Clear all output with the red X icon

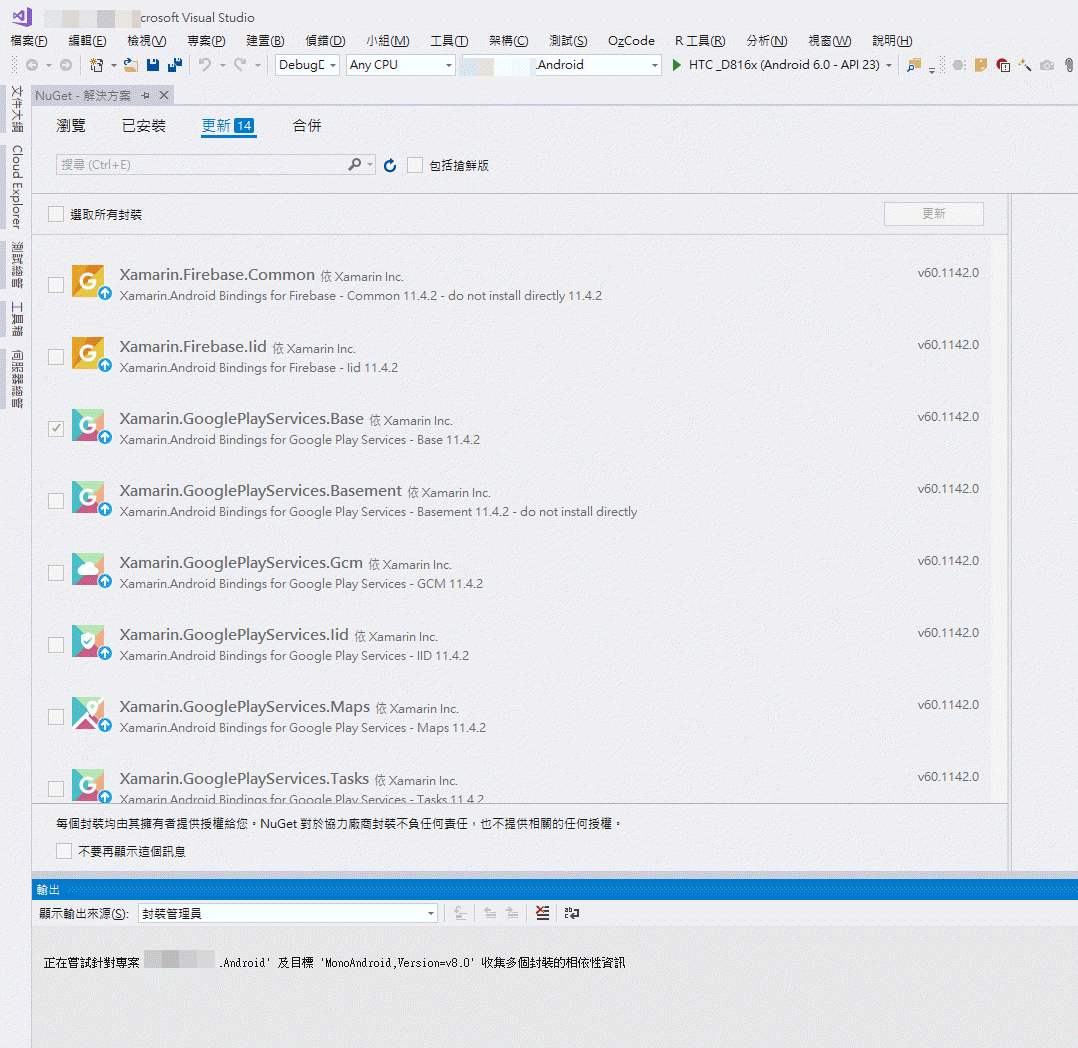(542, 913)
